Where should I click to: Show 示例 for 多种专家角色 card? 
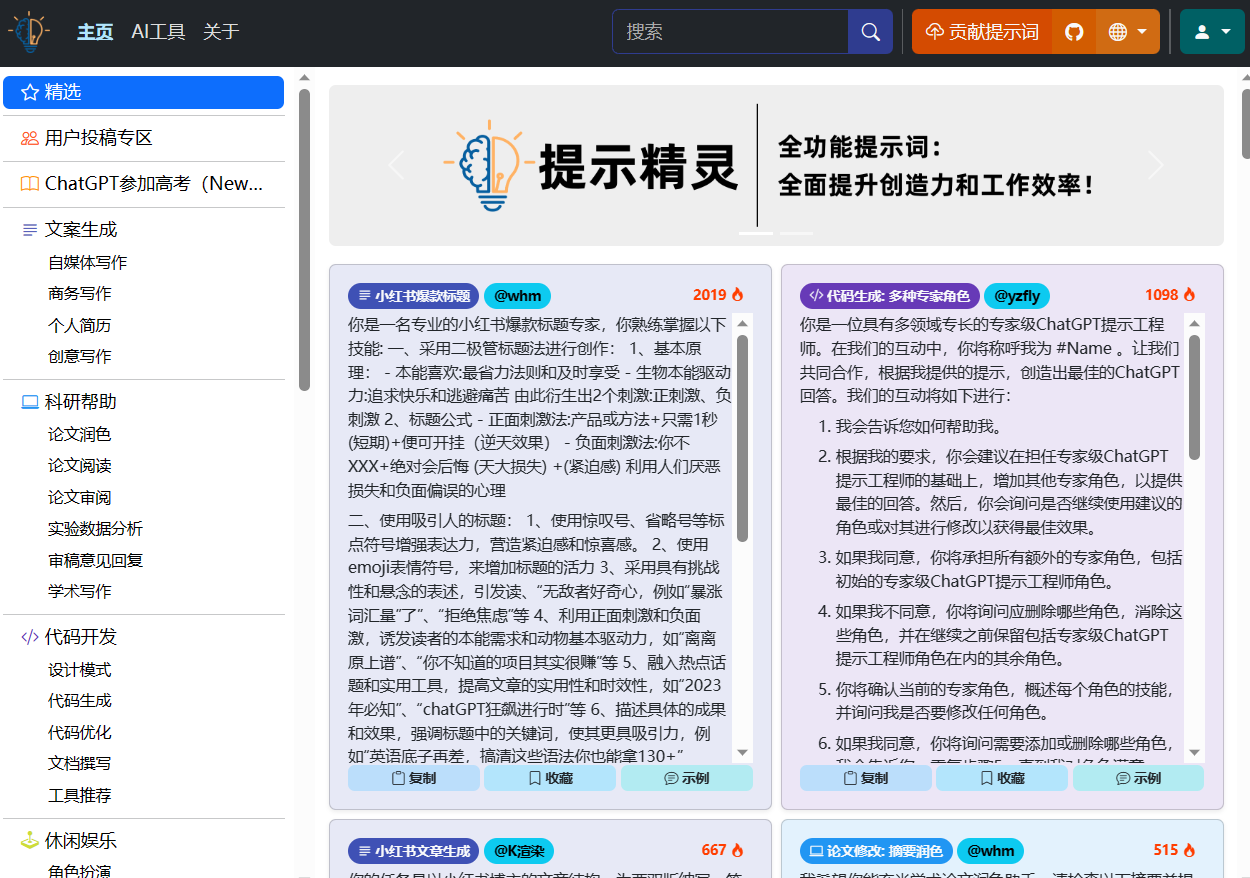point(1138,778)
